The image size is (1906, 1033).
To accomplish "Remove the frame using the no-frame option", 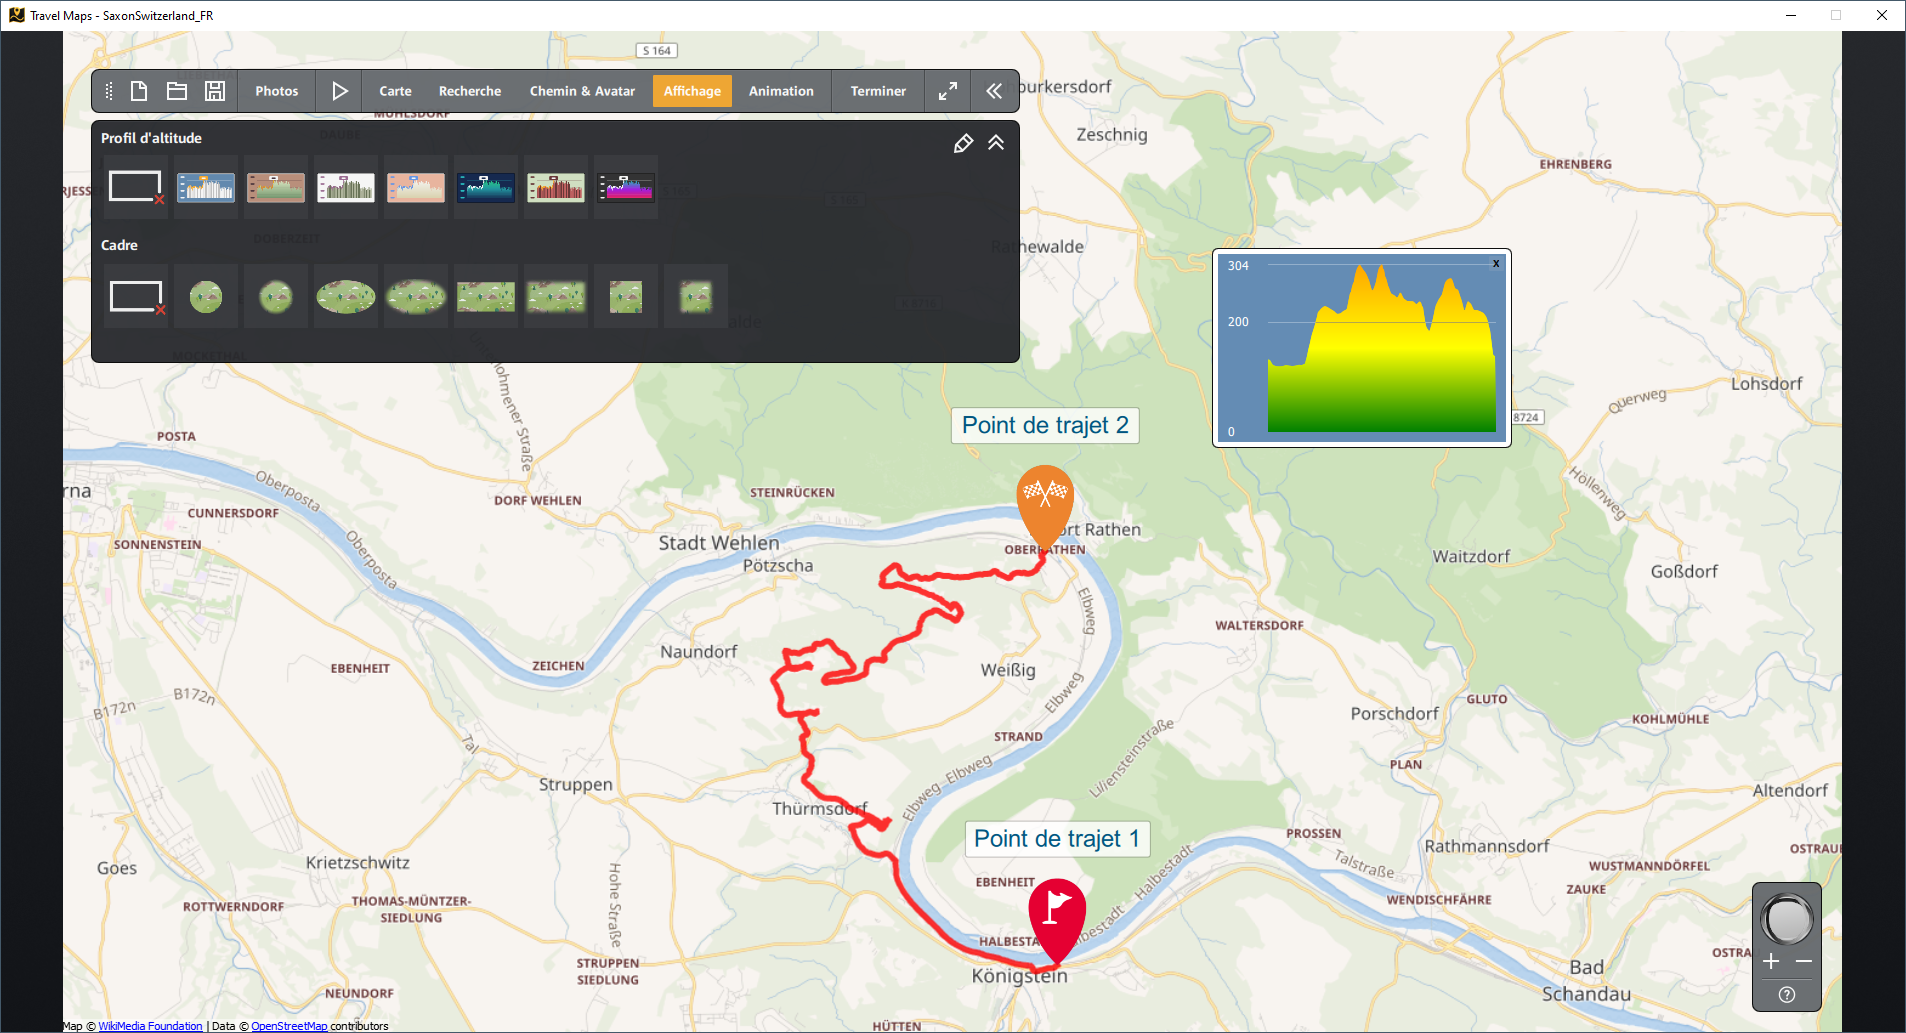I will point(136,297).
